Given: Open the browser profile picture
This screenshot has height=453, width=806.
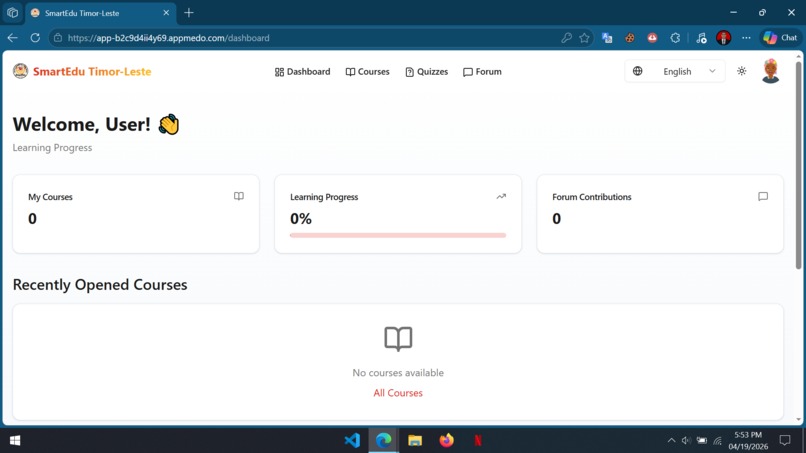Looking at the screenshot, I should tap(723, 38).
